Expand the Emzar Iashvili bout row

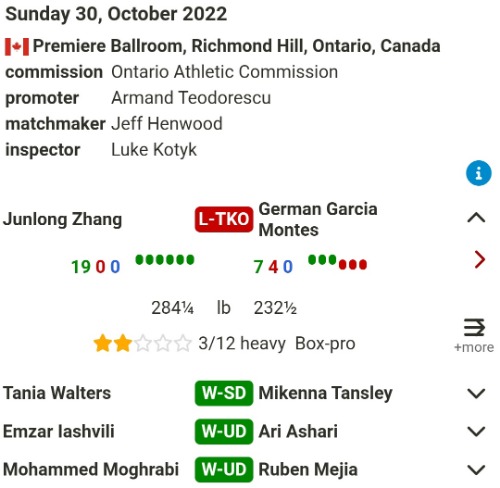[476, 431]
